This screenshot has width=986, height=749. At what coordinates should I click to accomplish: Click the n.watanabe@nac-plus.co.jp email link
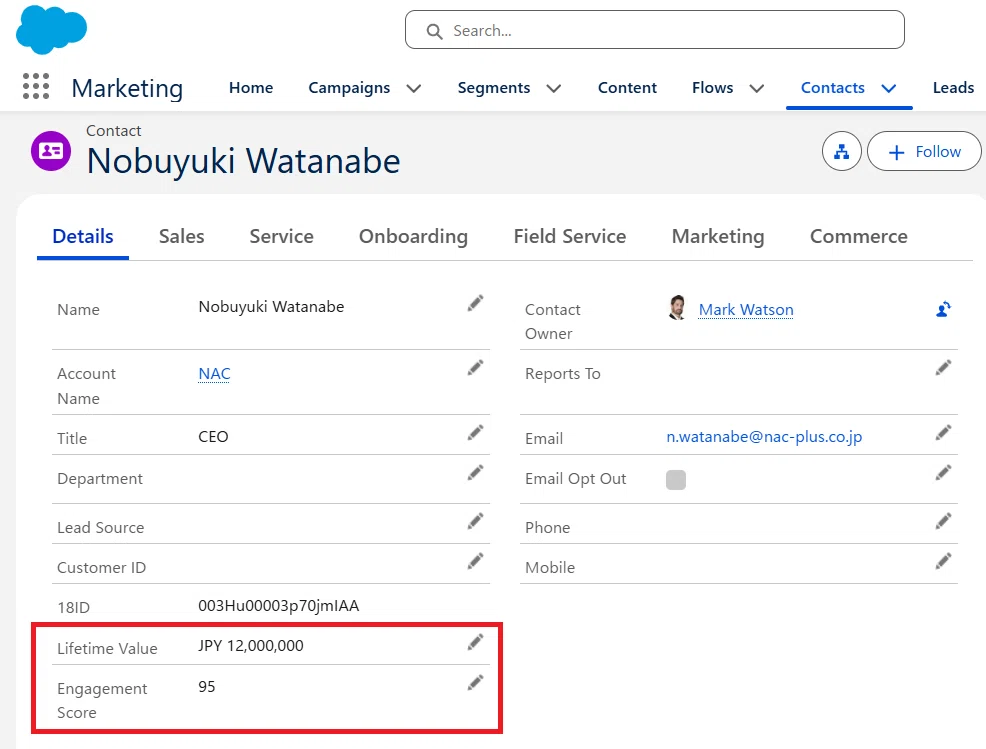764,436
